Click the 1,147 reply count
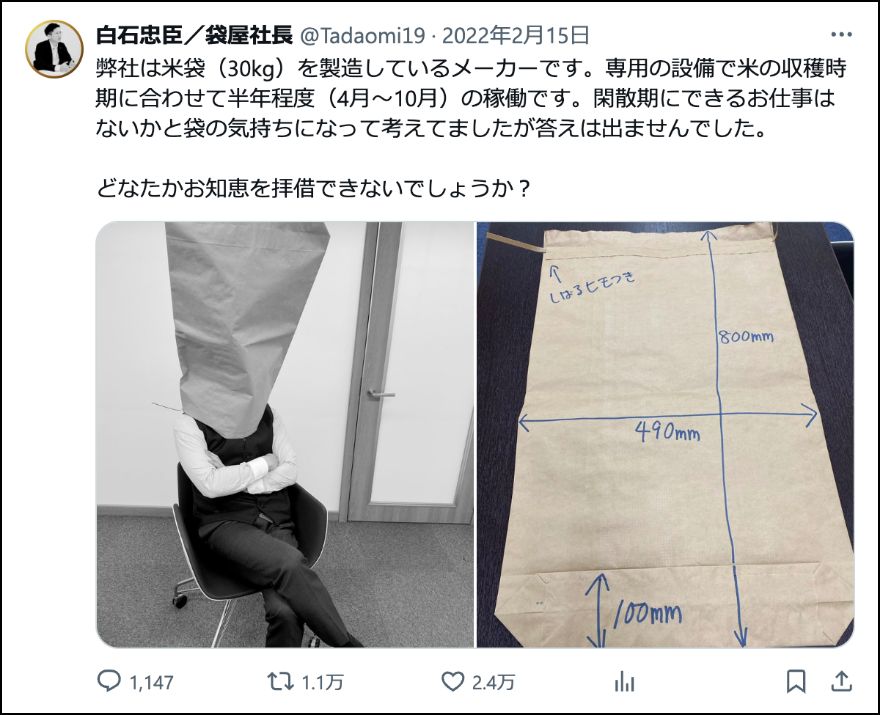This screenshot has height=715, width=880. [151, 682]
